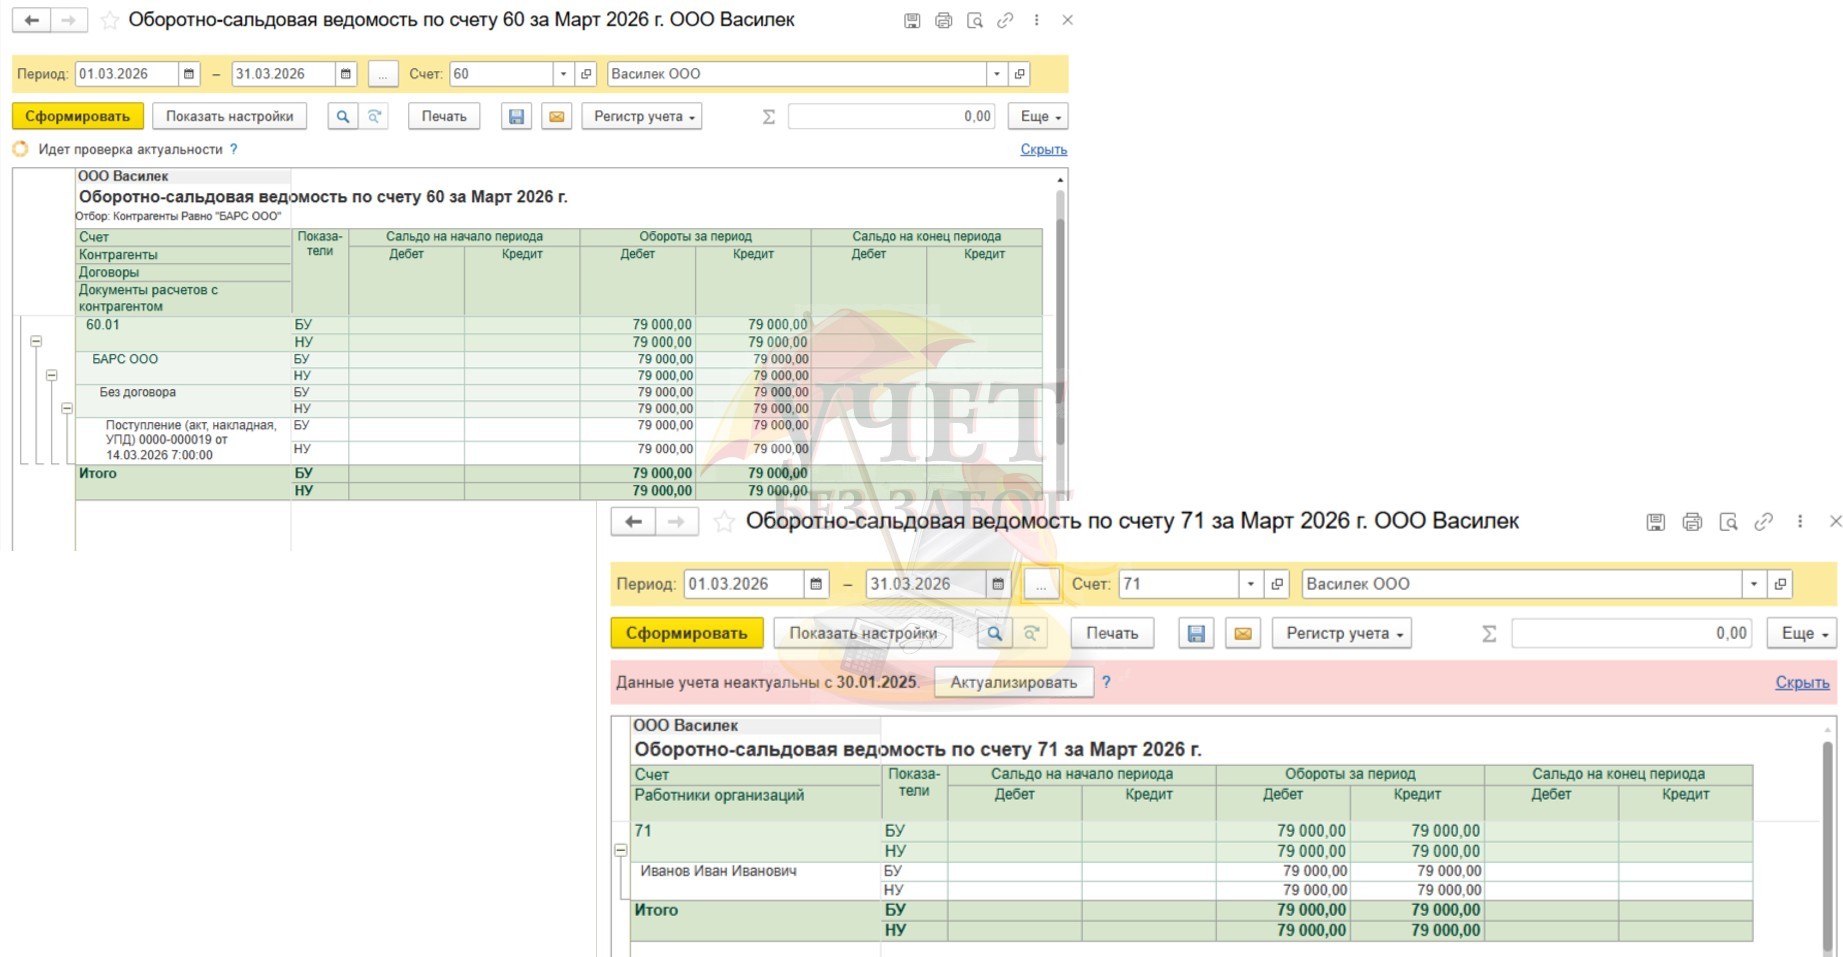Open organization Василек ООО dropdown in account 71
The image size is (1843, 957).
(1753, 584)
